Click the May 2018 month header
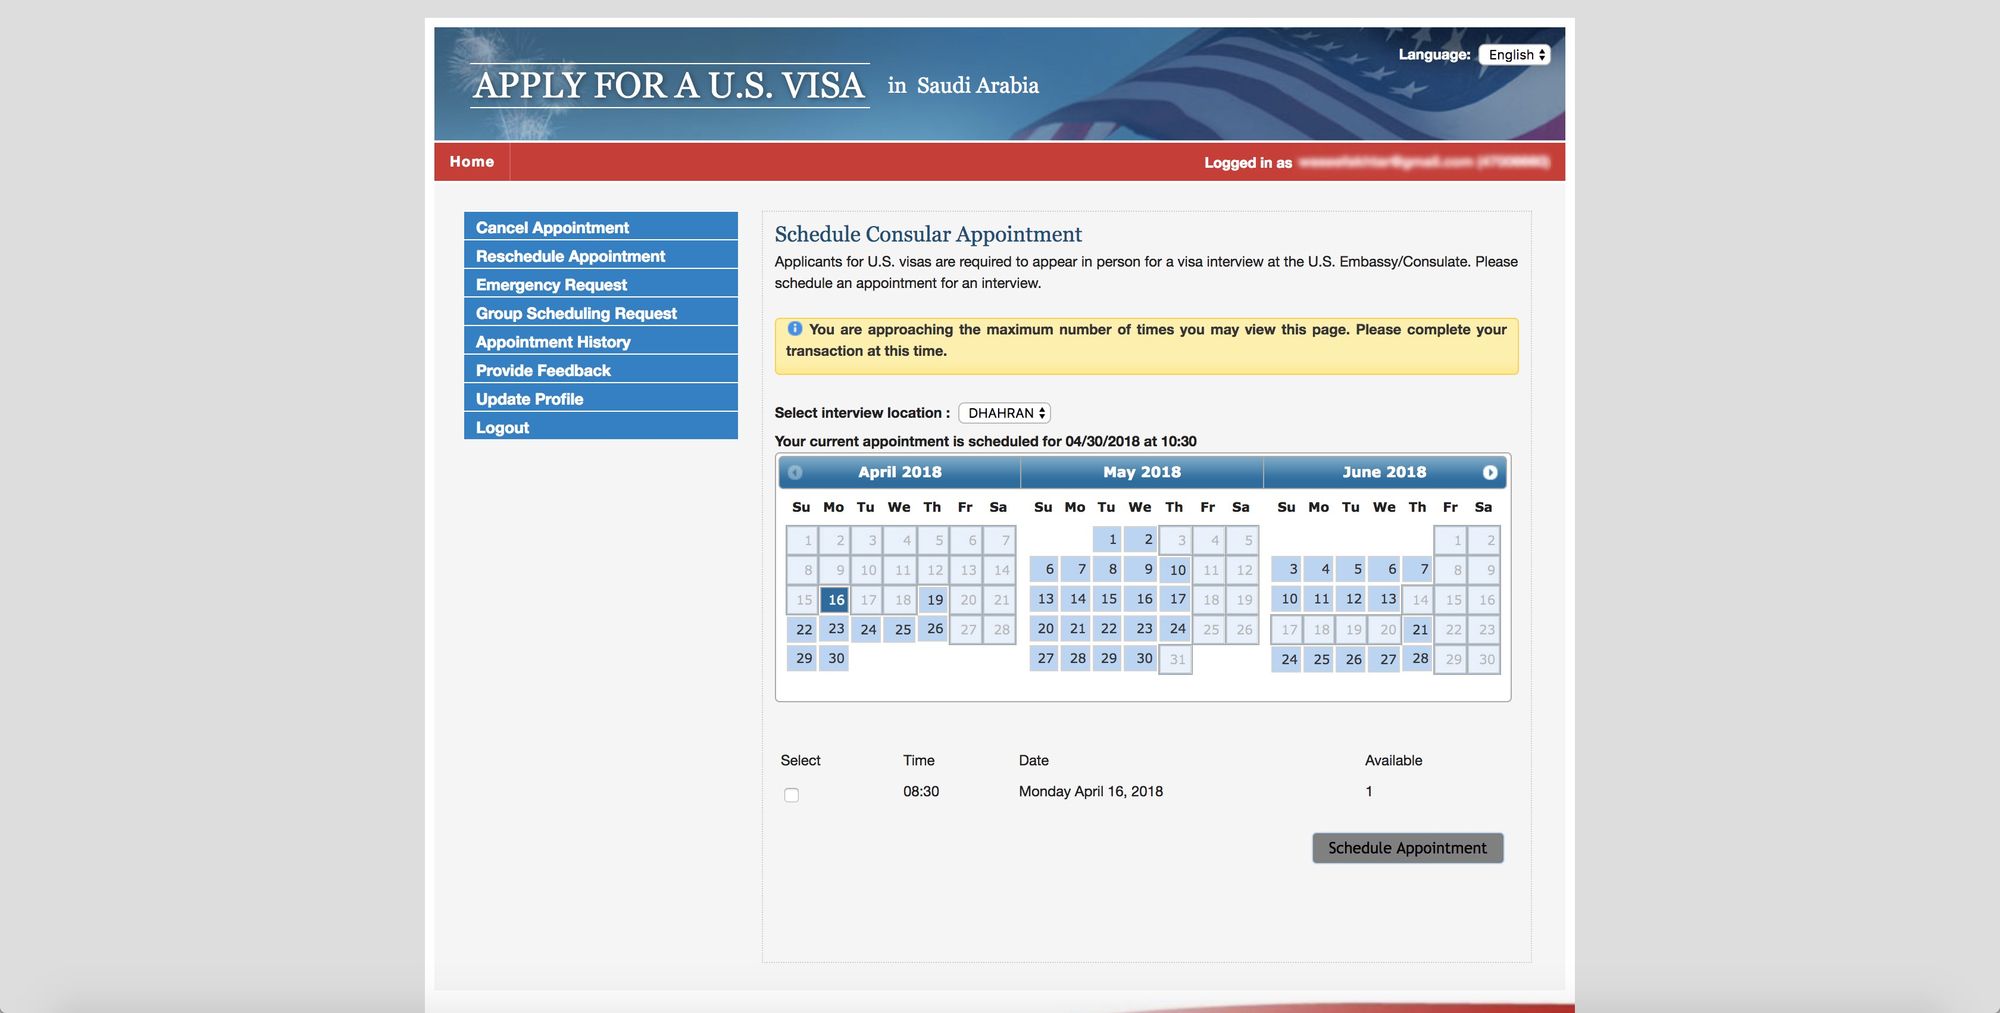The height and width of the screenshot is (1013, 2000). [1142, 472]
